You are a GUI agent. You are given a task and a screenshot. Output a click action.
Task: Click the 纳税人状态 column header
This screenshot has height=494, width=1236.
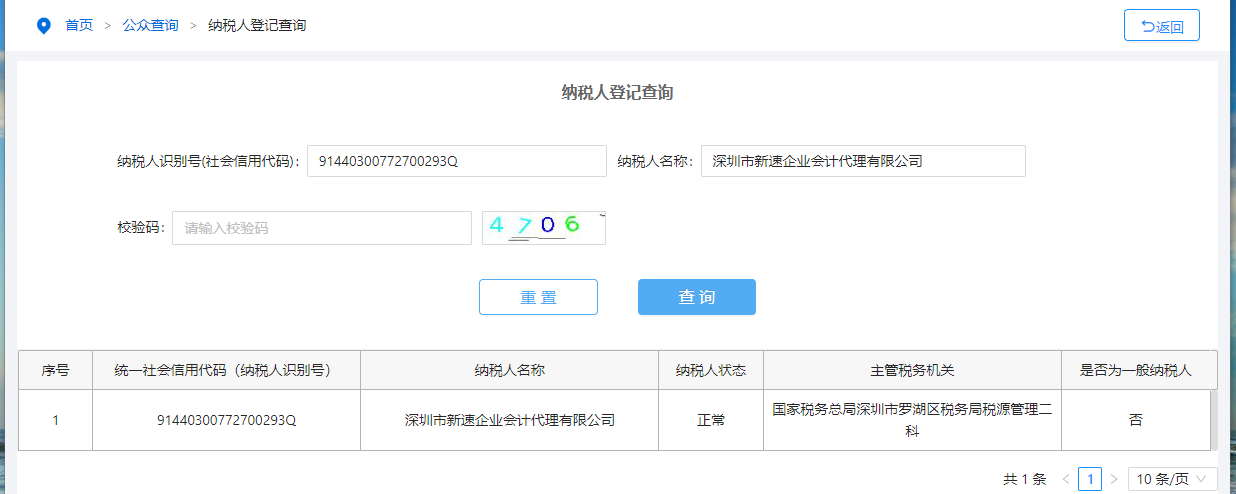coord(710,370)
